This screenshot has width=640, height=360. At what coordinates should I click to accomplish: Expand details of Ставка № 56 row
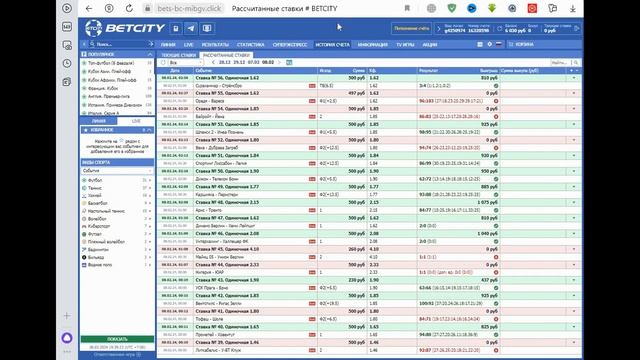click(573, 78)
